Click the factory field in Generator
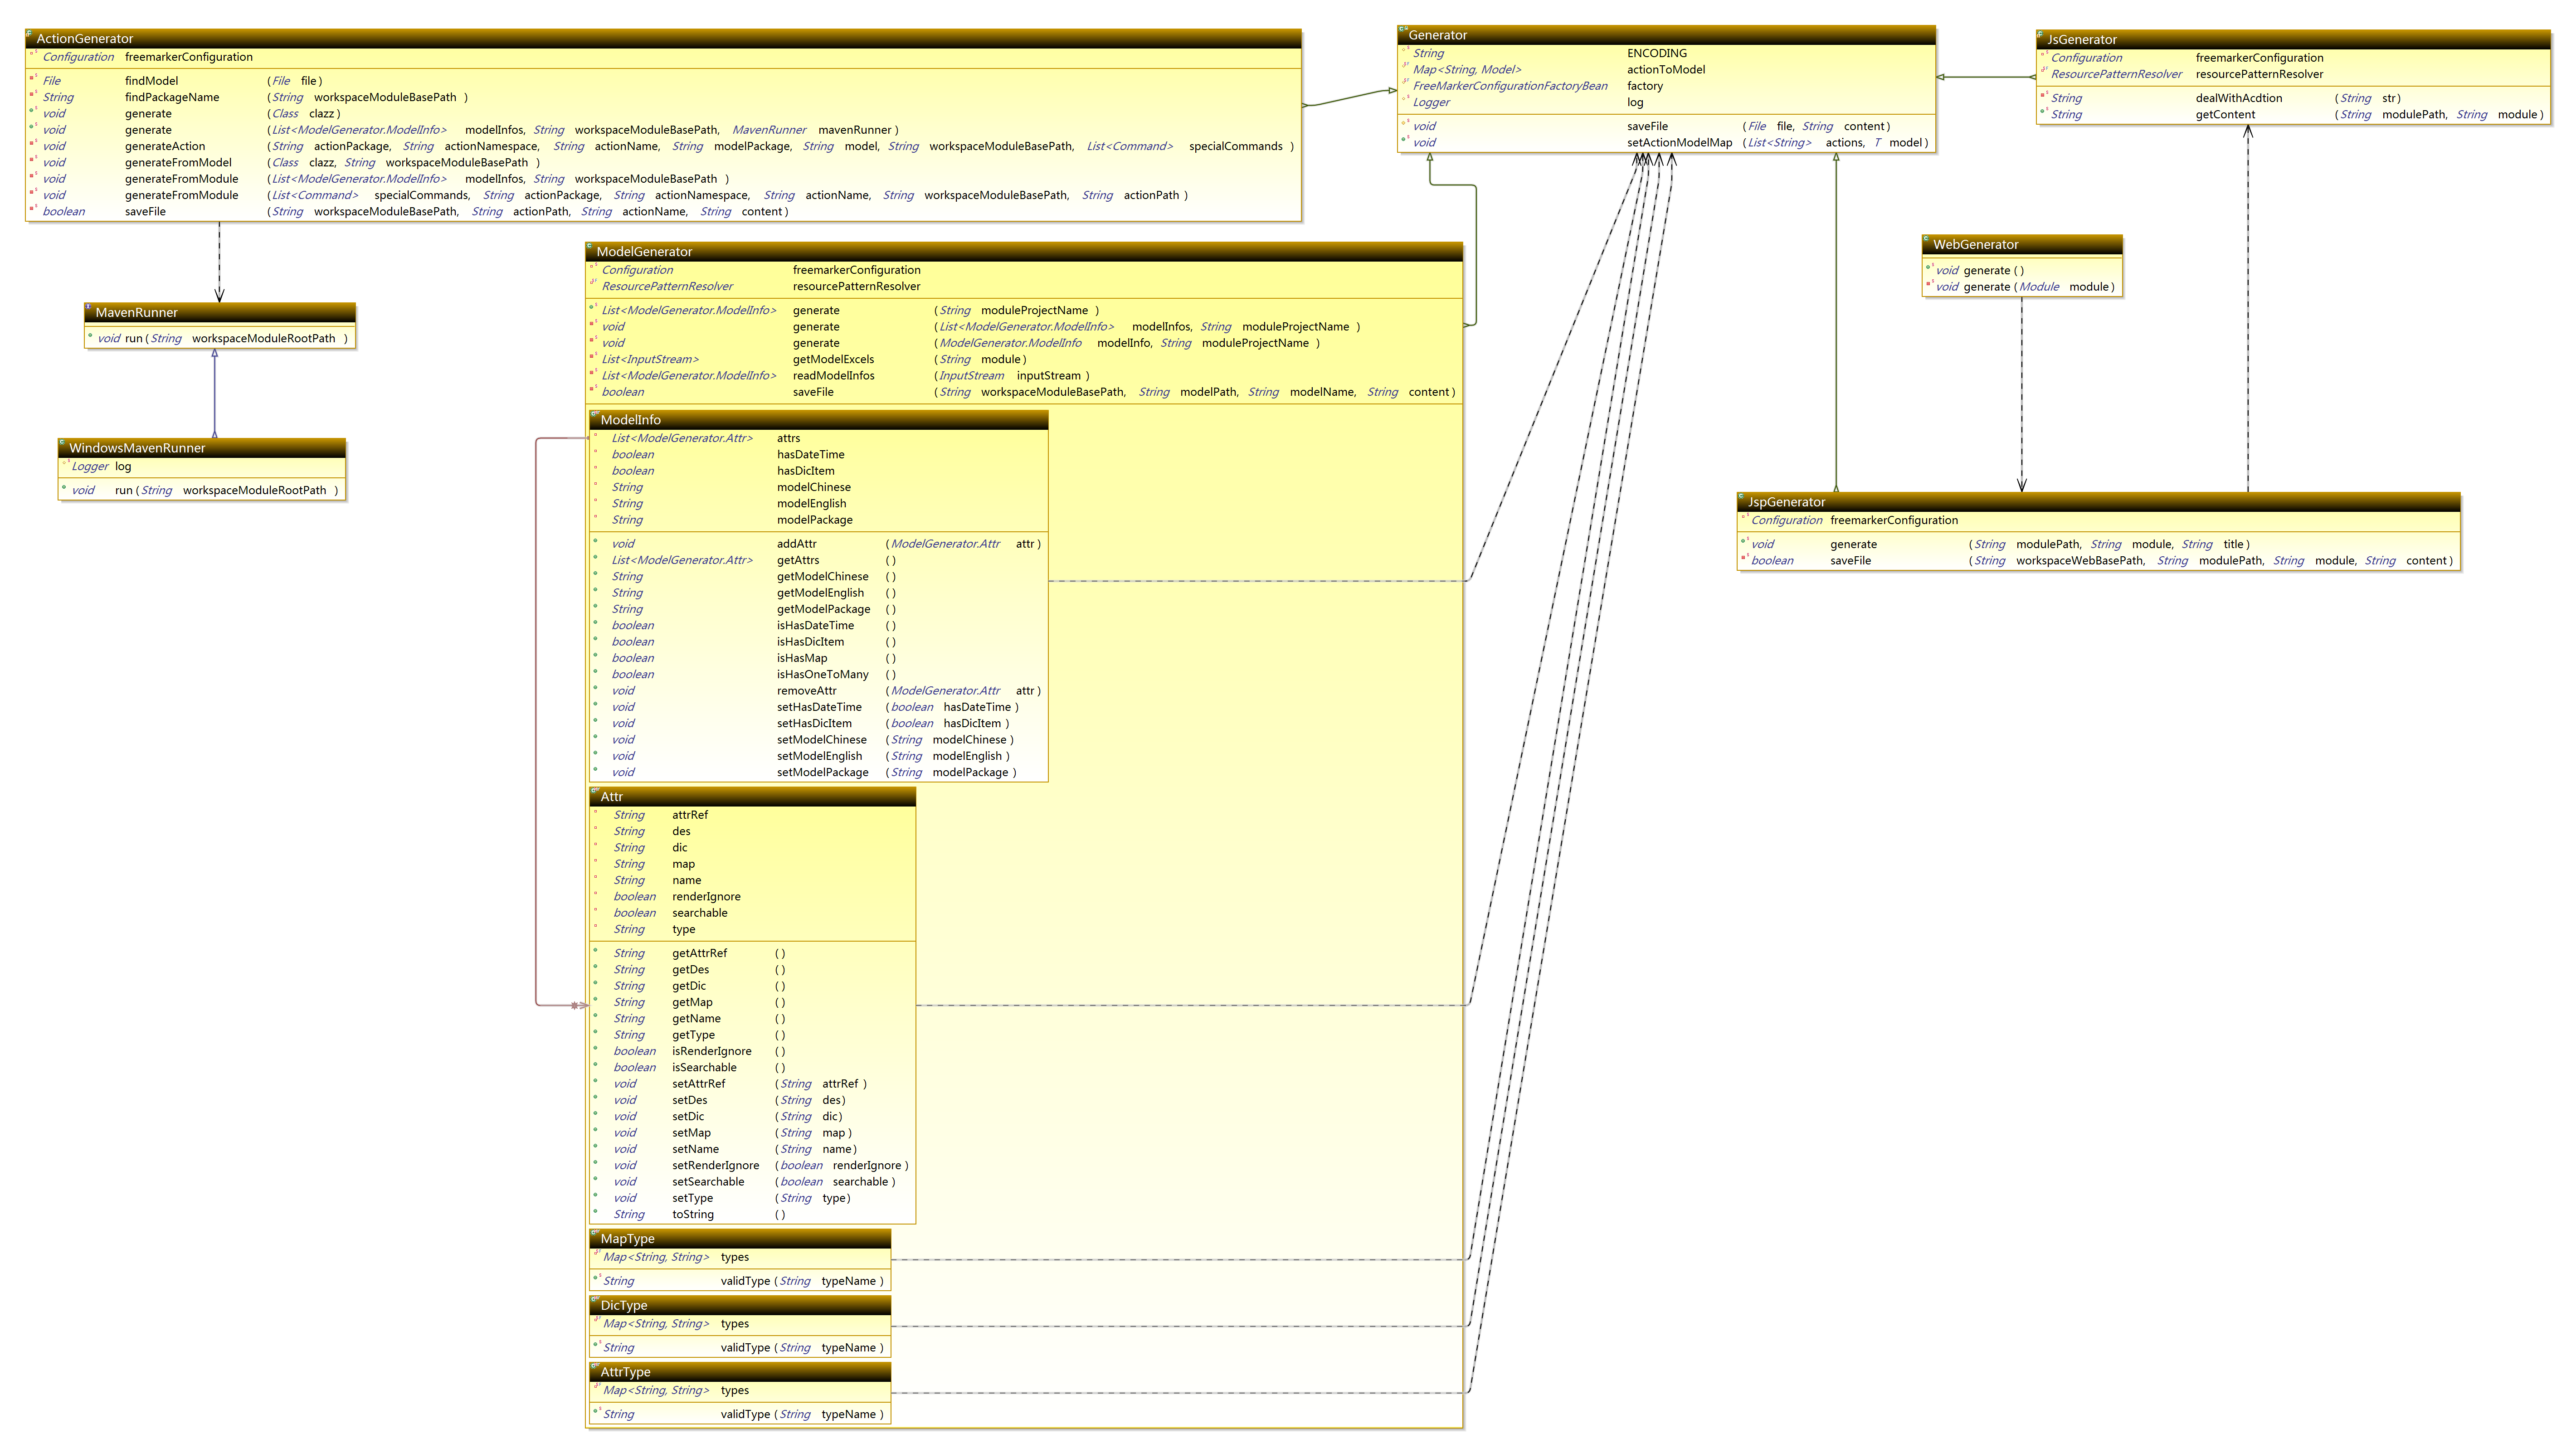The height and width of the screenshot is (1453, 2576). point(1666,86)
